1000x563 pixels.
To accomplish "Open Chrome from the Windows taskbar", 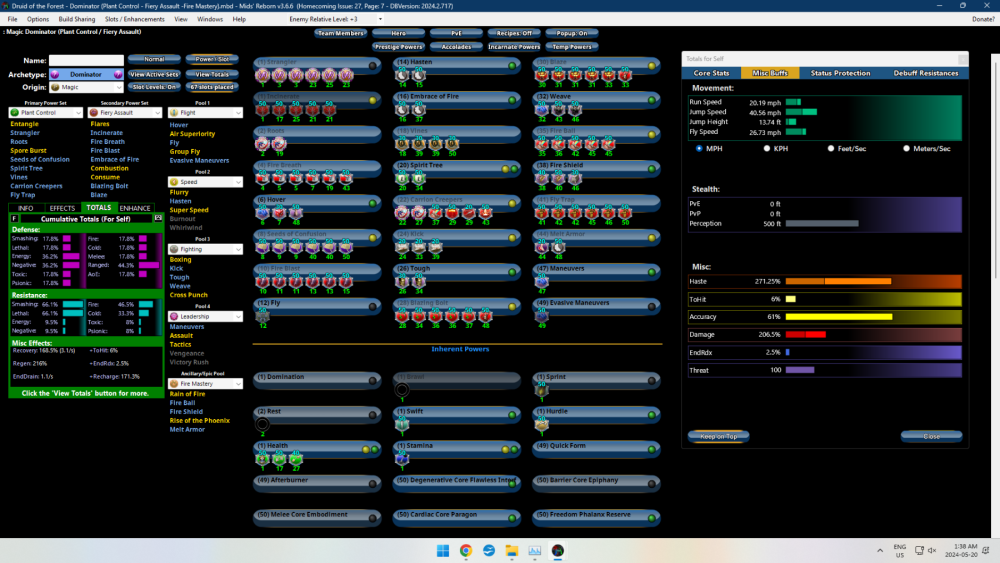I will click(x=466, y=550).
